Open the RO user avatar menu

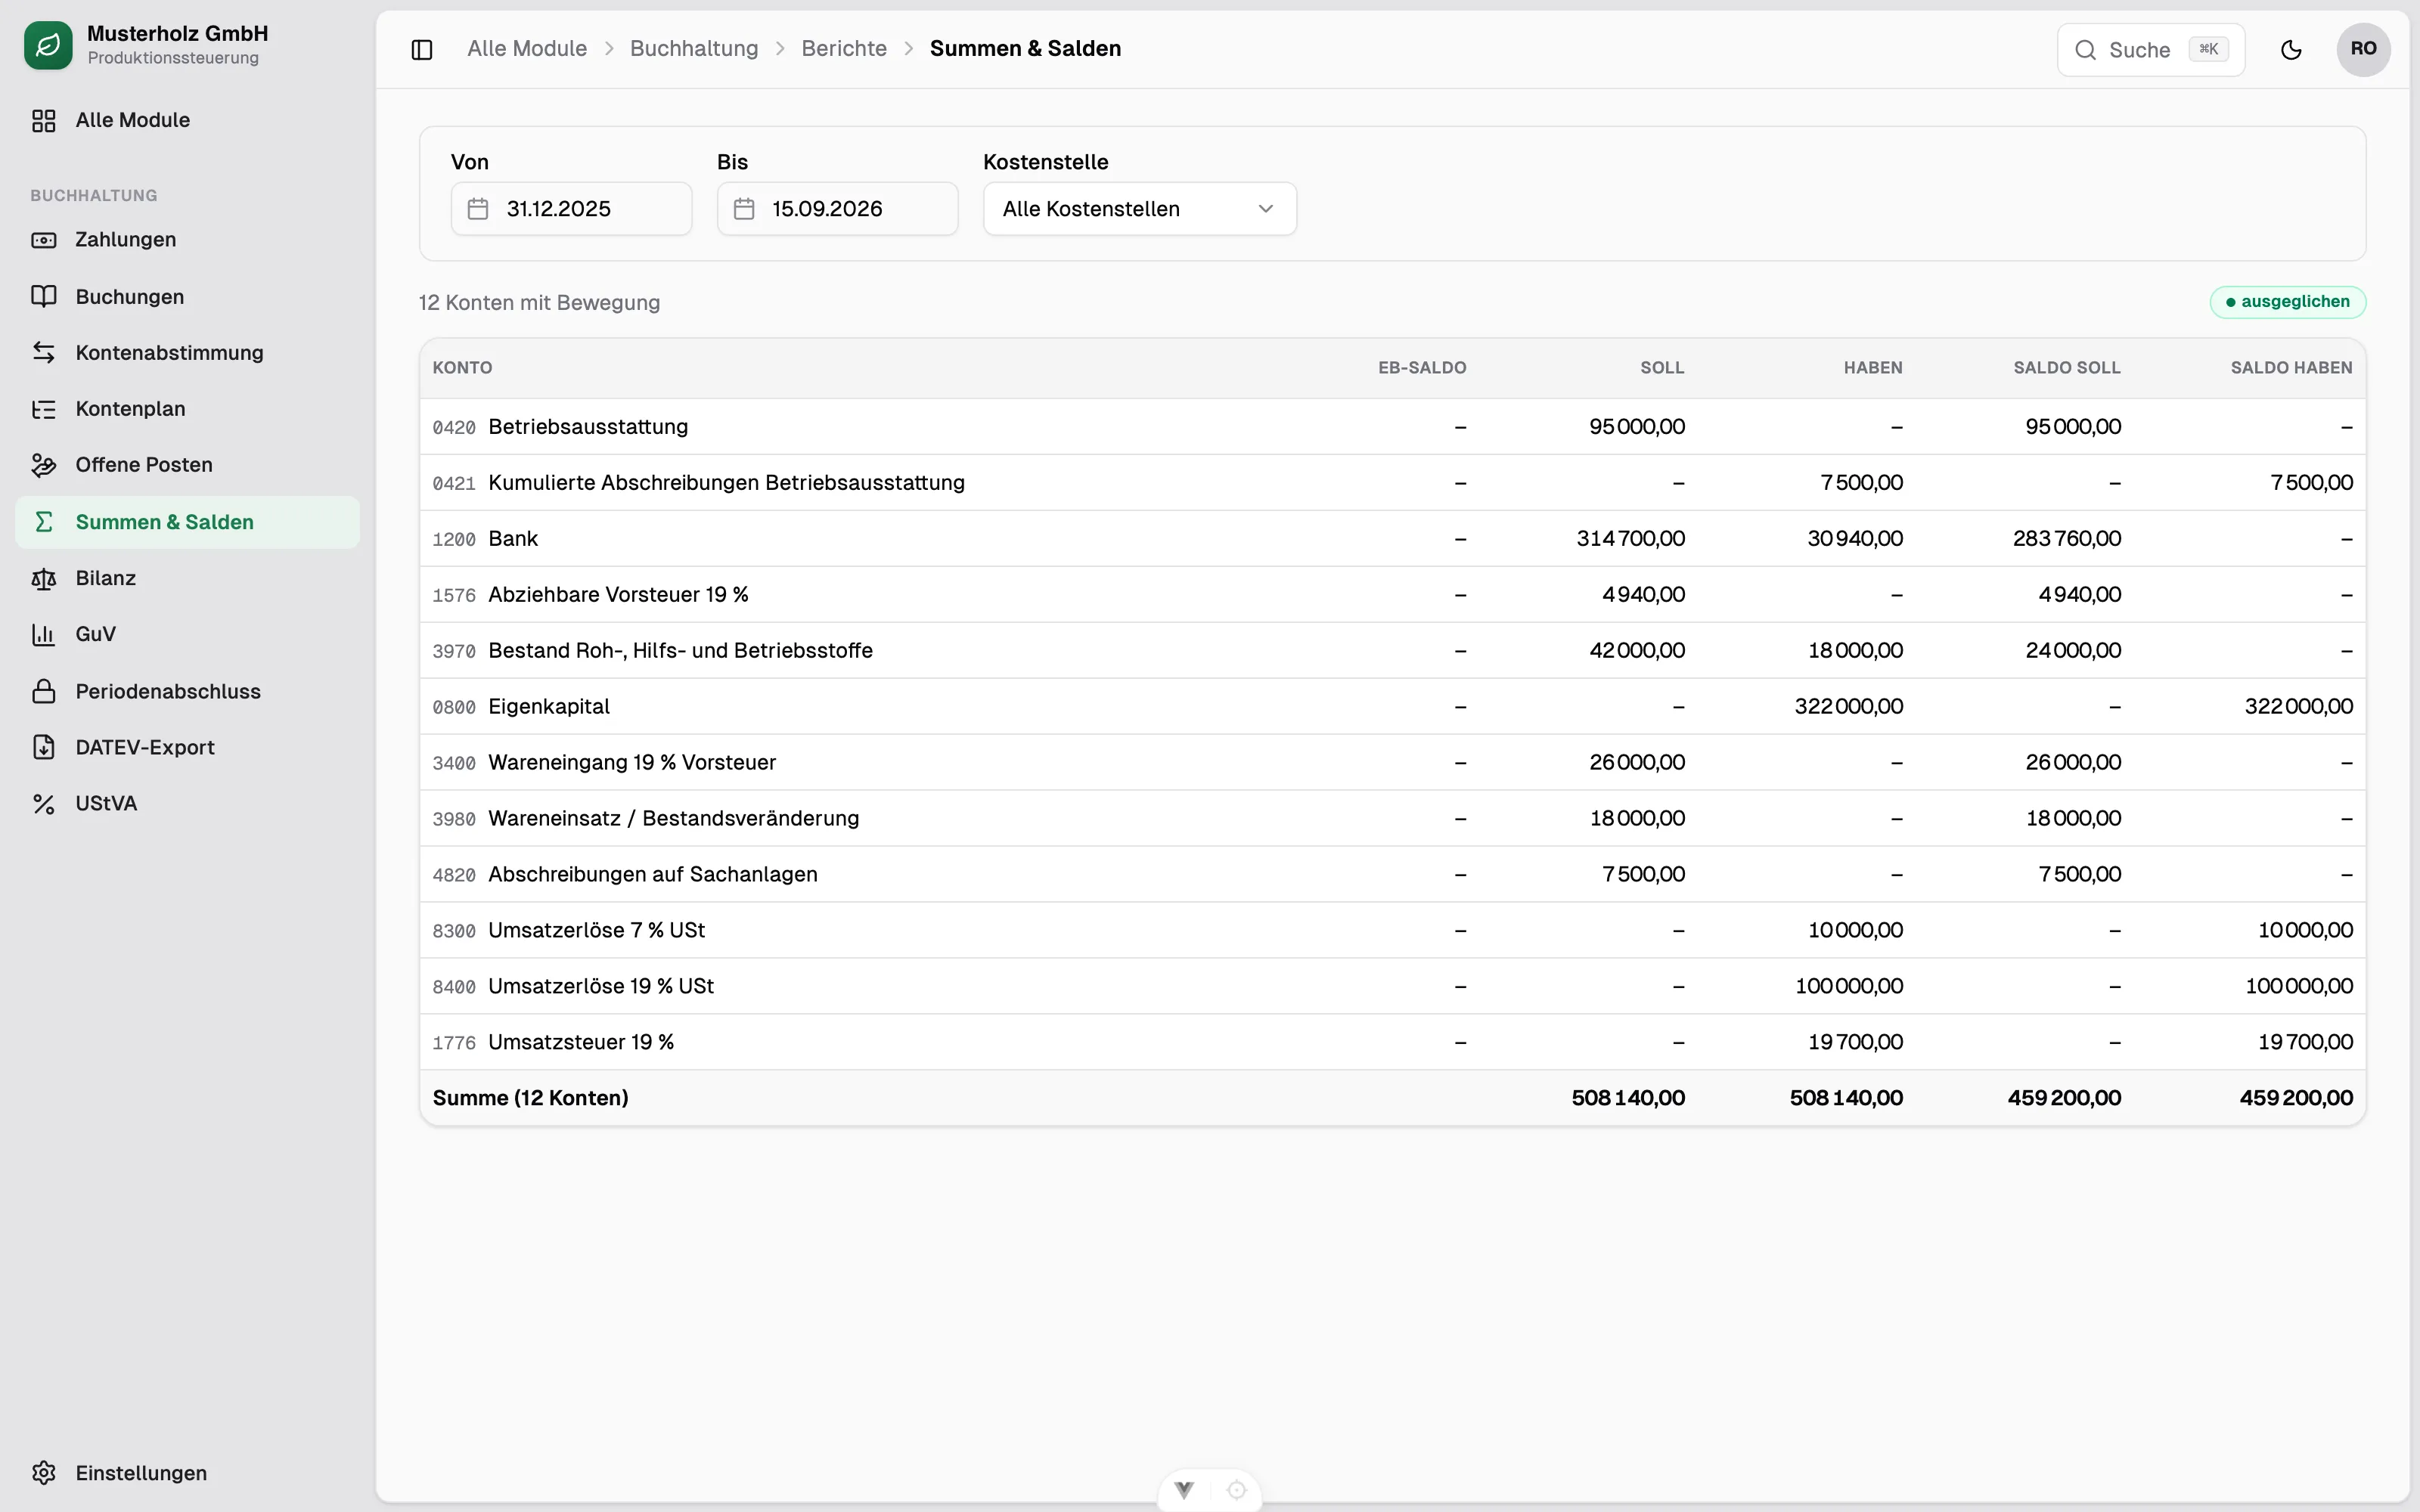pos(2363,49)
